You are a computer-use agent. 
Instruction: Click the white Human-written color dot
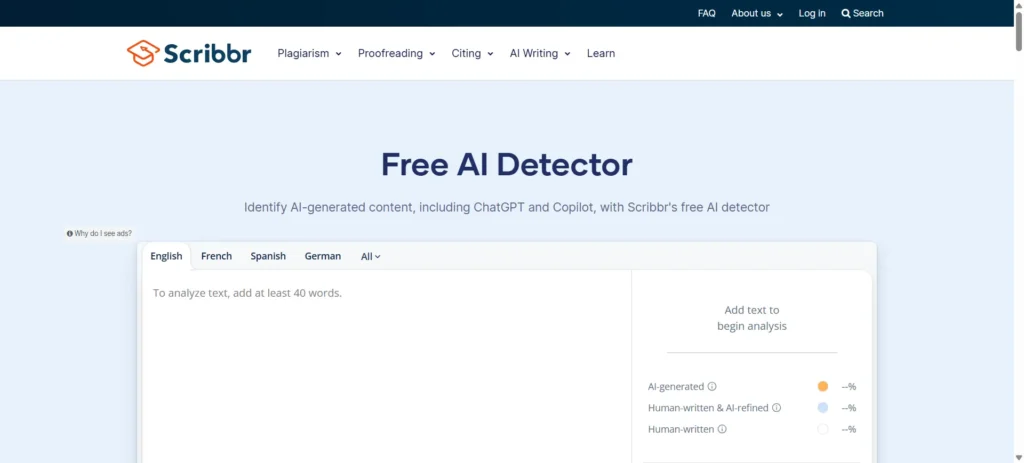coord(823,429)
